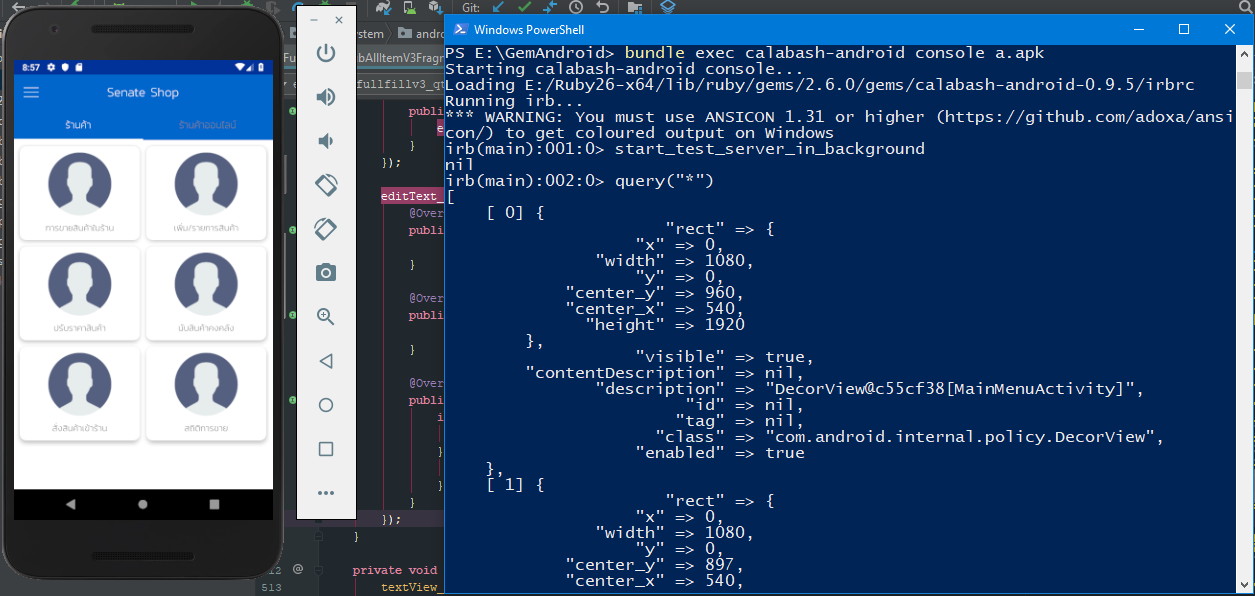This screenshot has height=596, width=1255.
Task: Expand more emulator options via ellipsis
Action: [x=325, y=492]
